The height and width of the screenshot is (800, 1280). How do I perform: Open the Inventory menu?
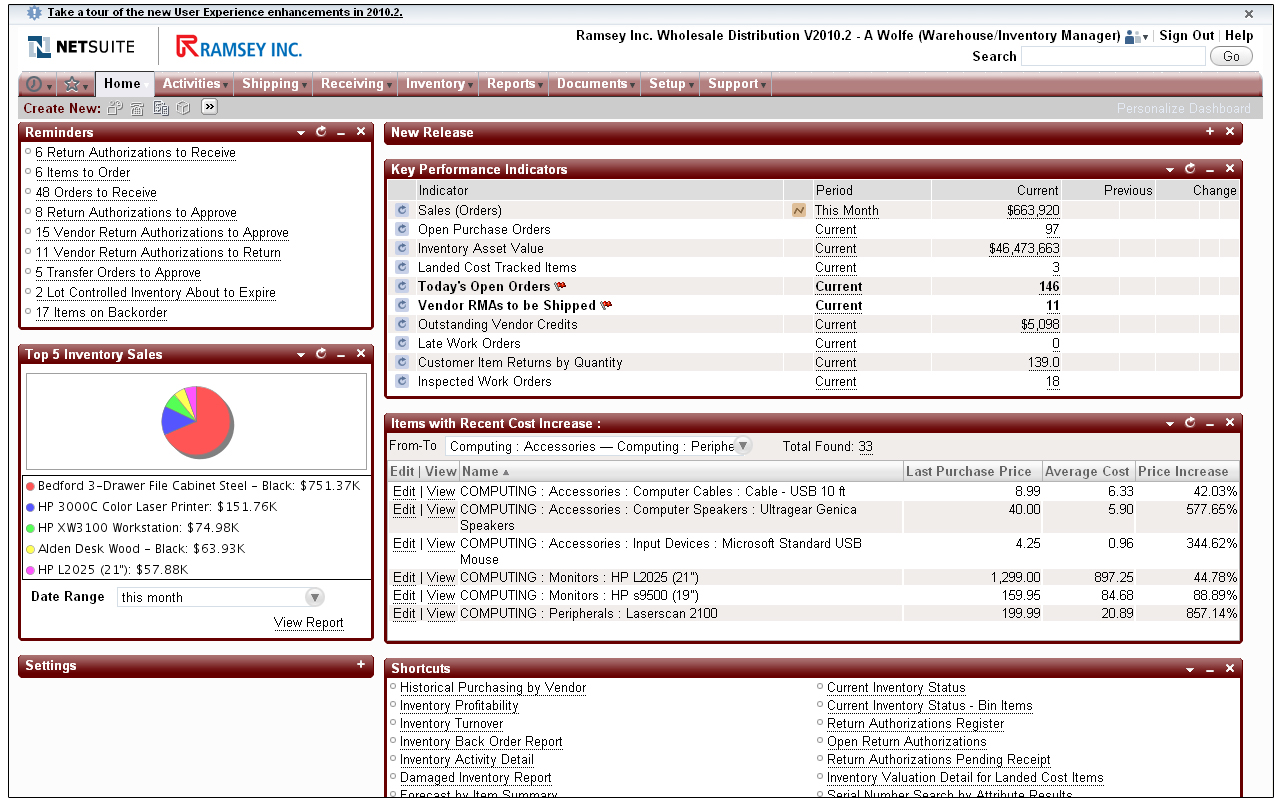point(435,84)
